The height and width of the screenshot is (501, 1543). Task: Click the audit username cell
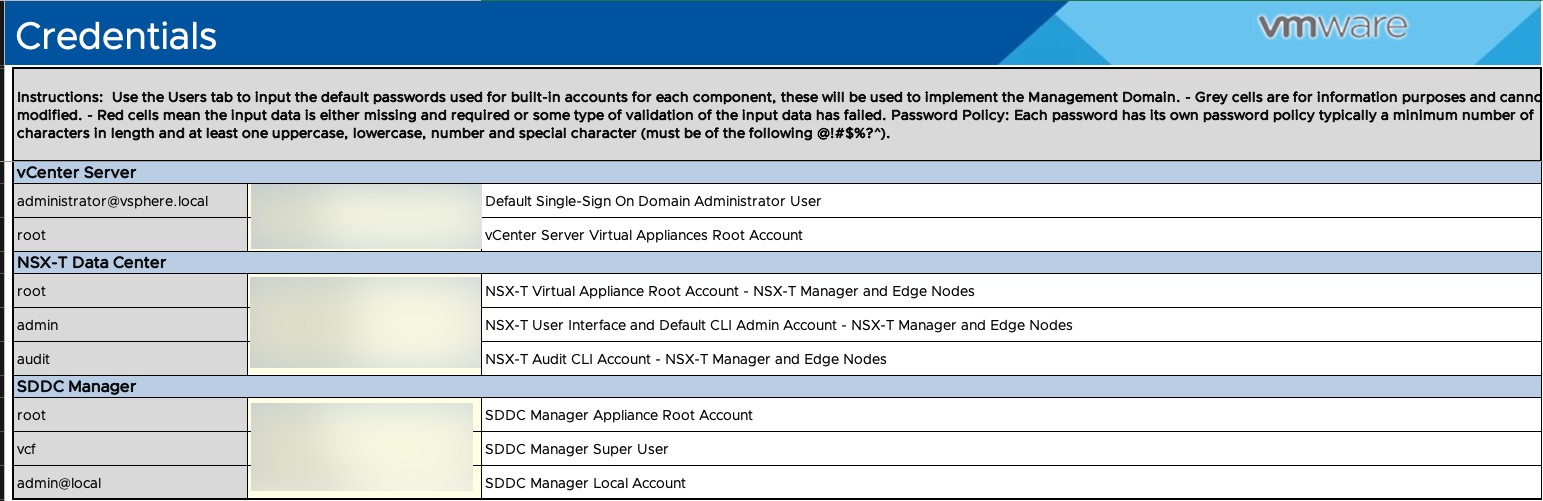click(x=130, y=359)
